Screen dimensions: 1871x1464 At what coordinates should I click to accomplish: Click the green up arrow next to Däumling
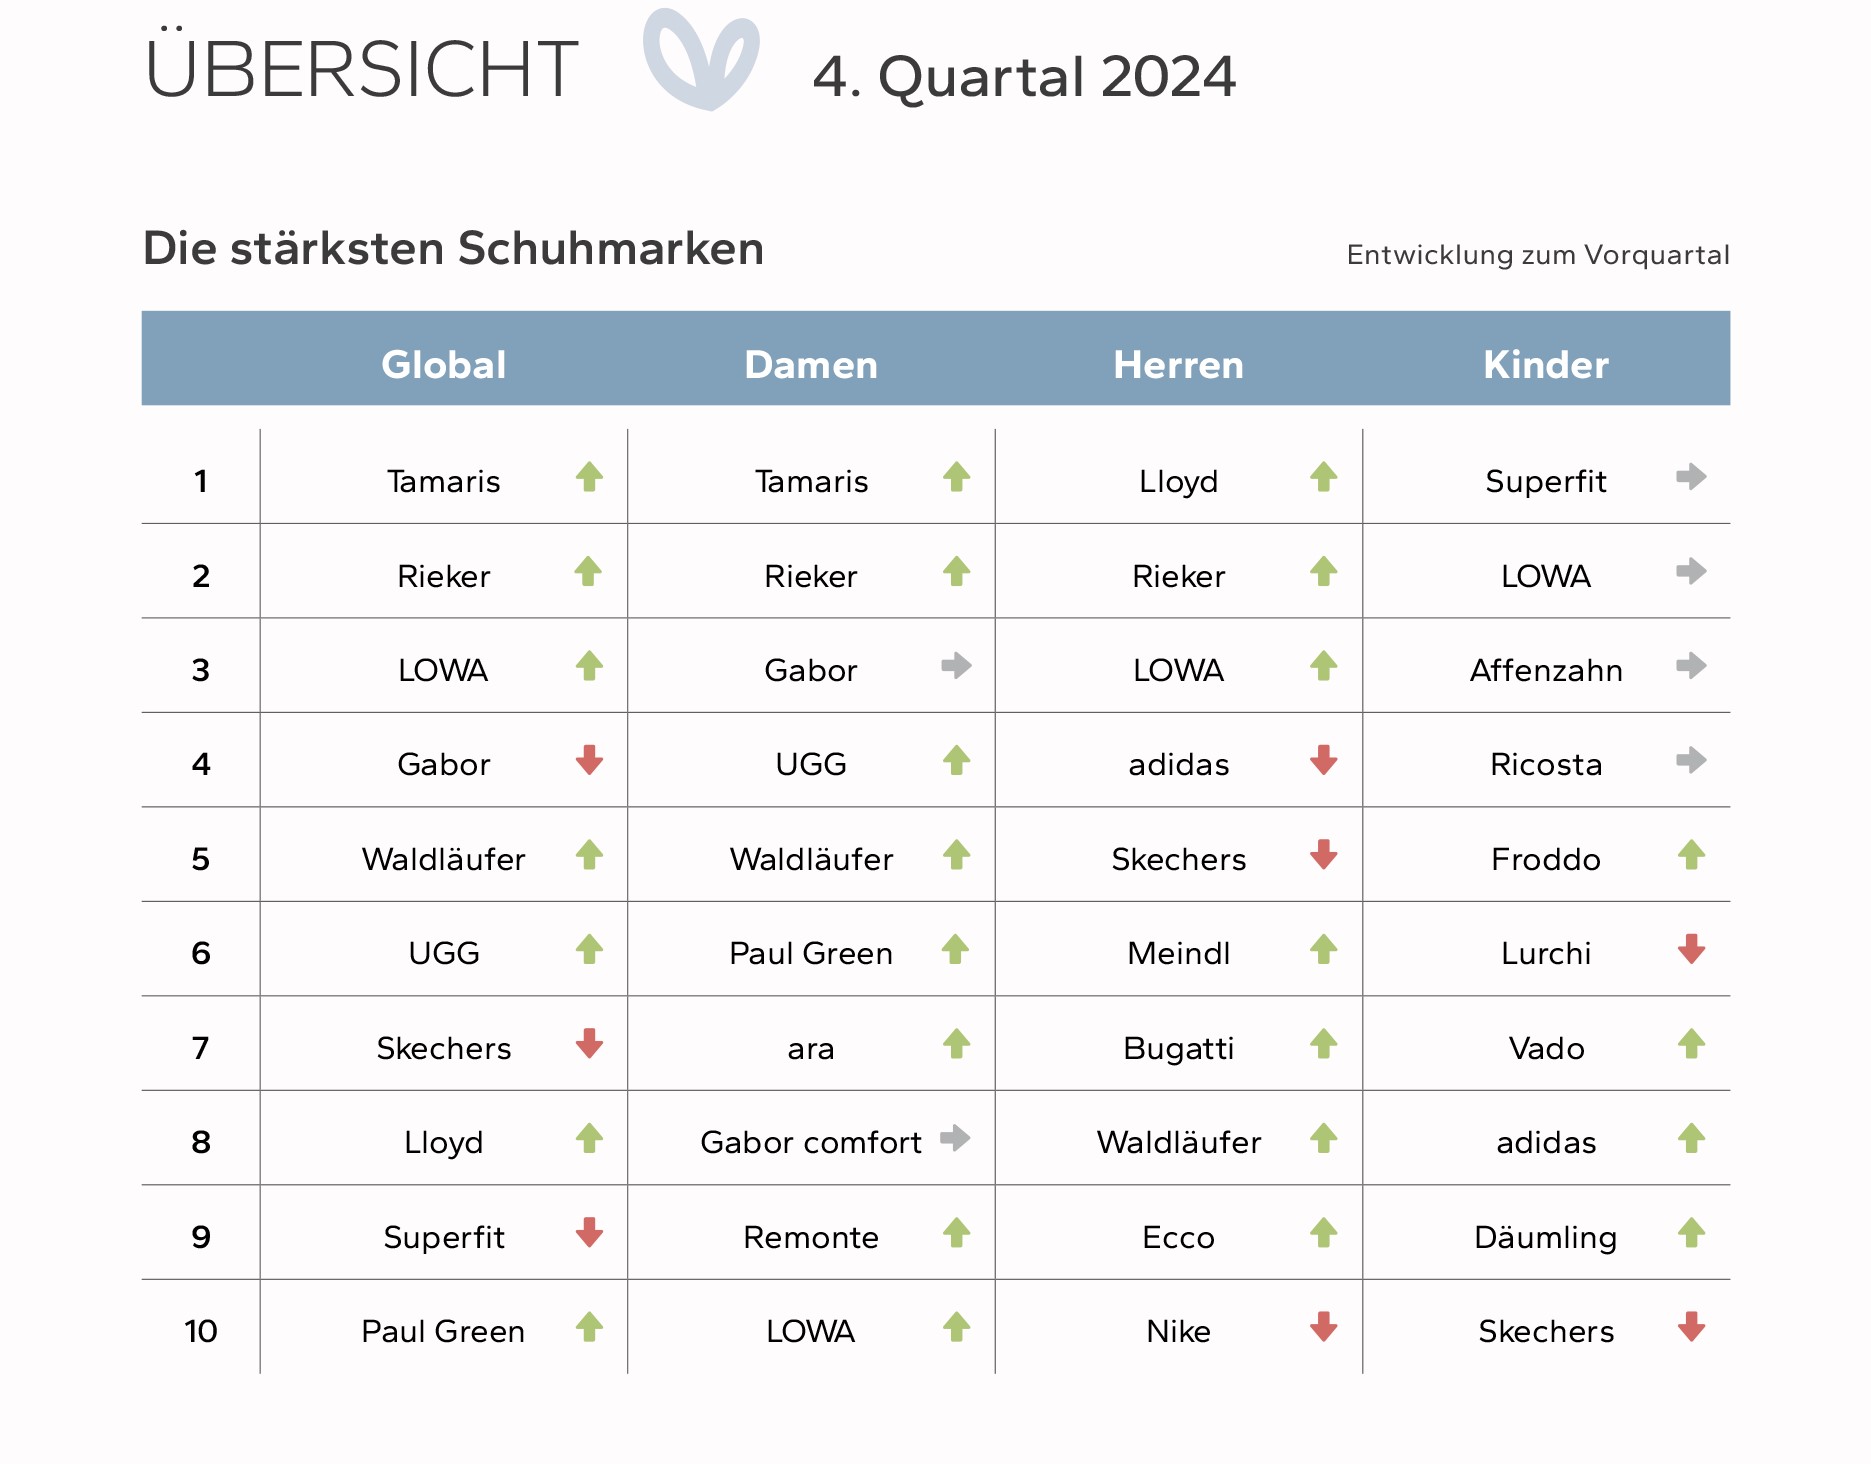(x=1691, y=1233)
